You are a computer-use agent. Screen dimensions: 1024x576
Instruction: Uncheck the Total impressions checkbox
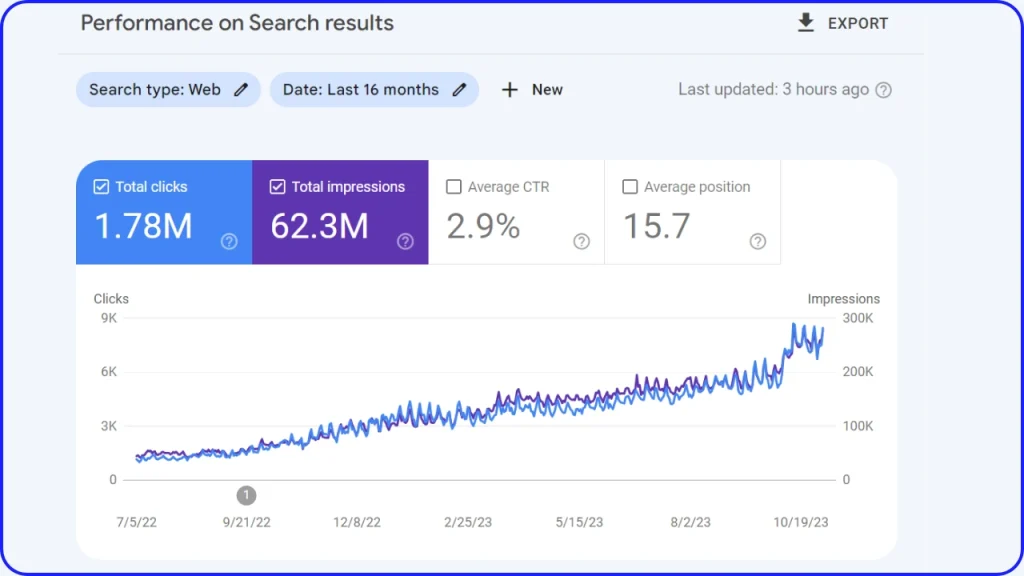point(277,187)
